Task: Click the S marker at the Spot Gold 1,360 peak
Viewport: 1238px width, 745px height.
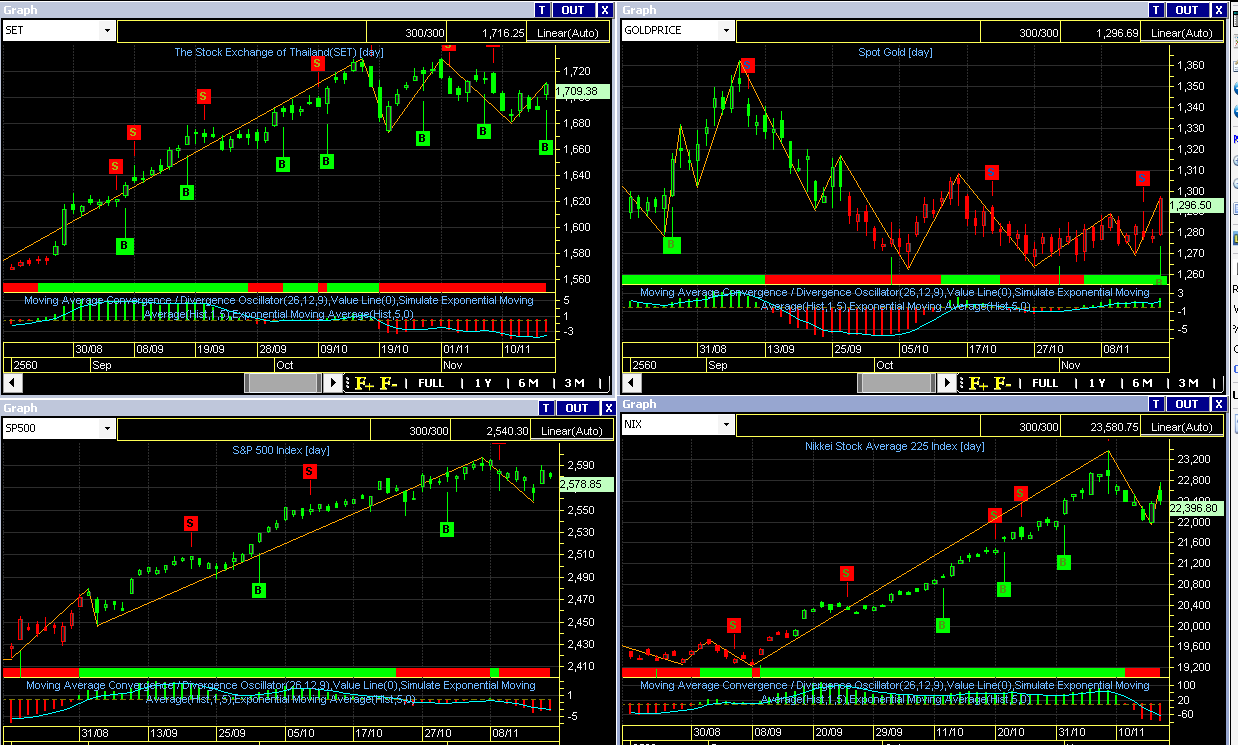Action: pyautogui.click(x=748, y=66)
